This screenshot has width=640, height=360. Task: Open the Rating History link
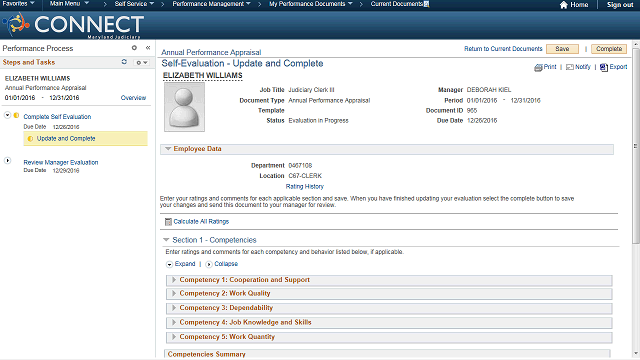pyautogui.click(x=304, y=187)
